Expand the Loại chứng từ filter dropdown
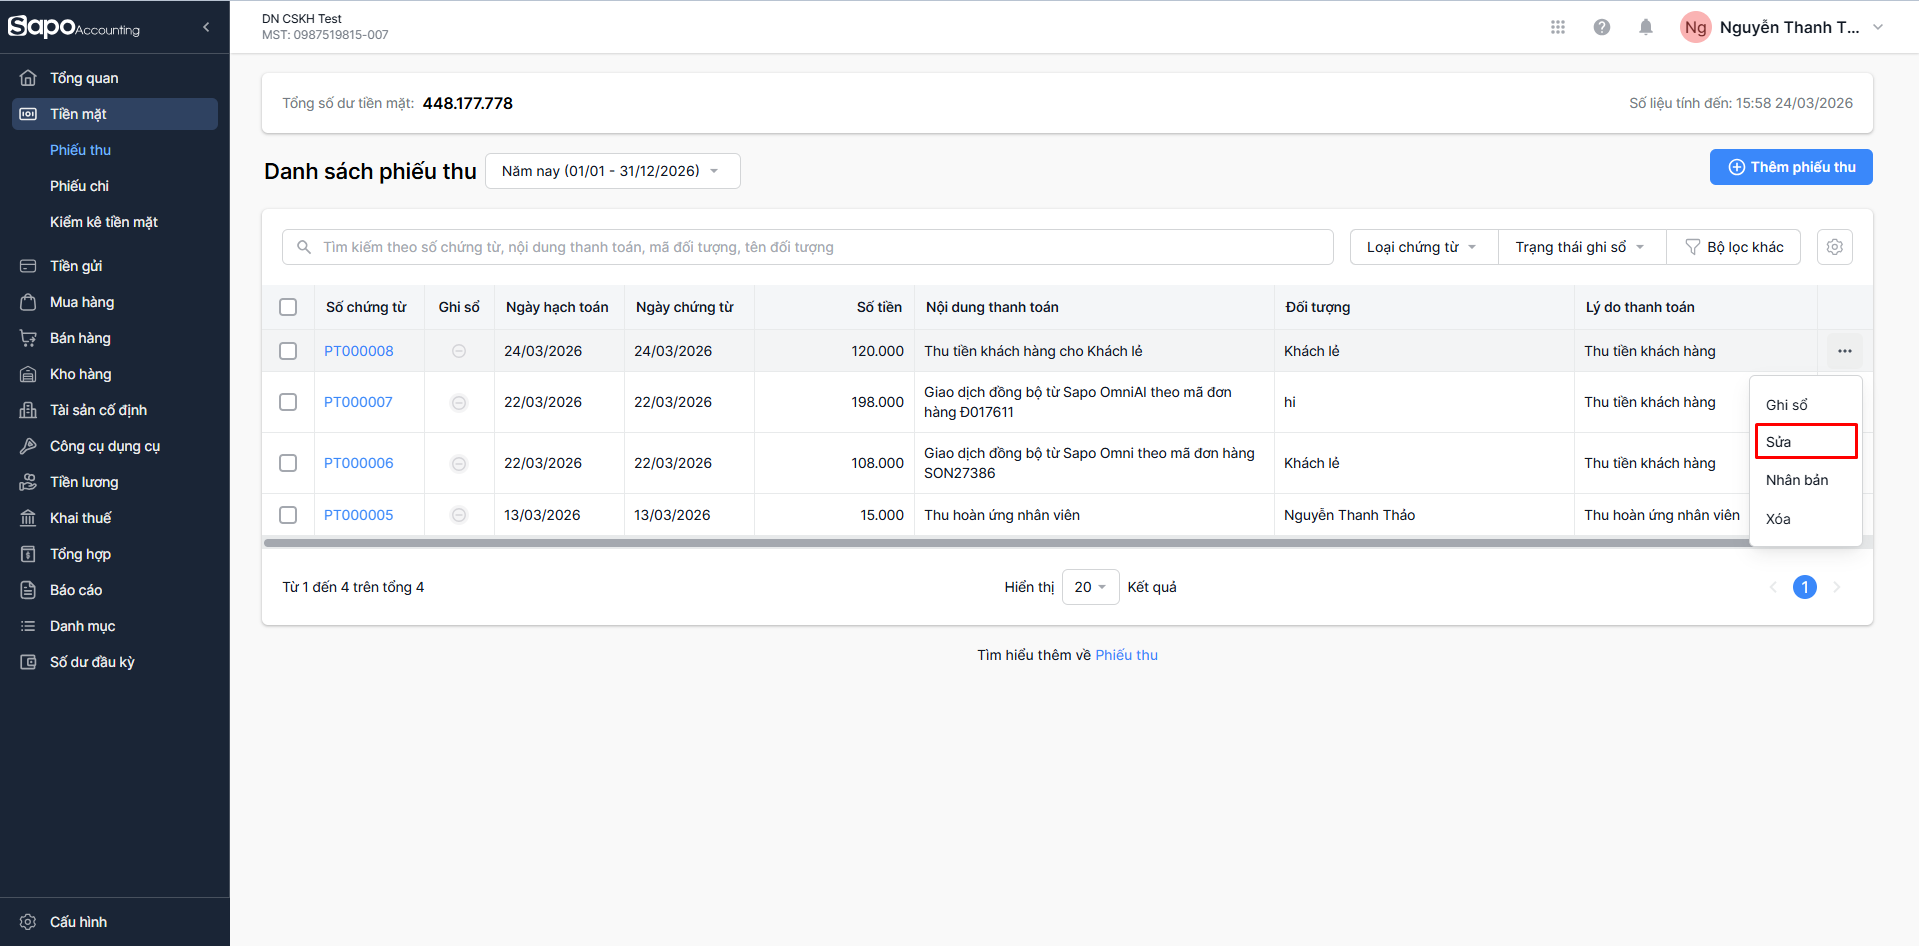 tap(1422, 247)
